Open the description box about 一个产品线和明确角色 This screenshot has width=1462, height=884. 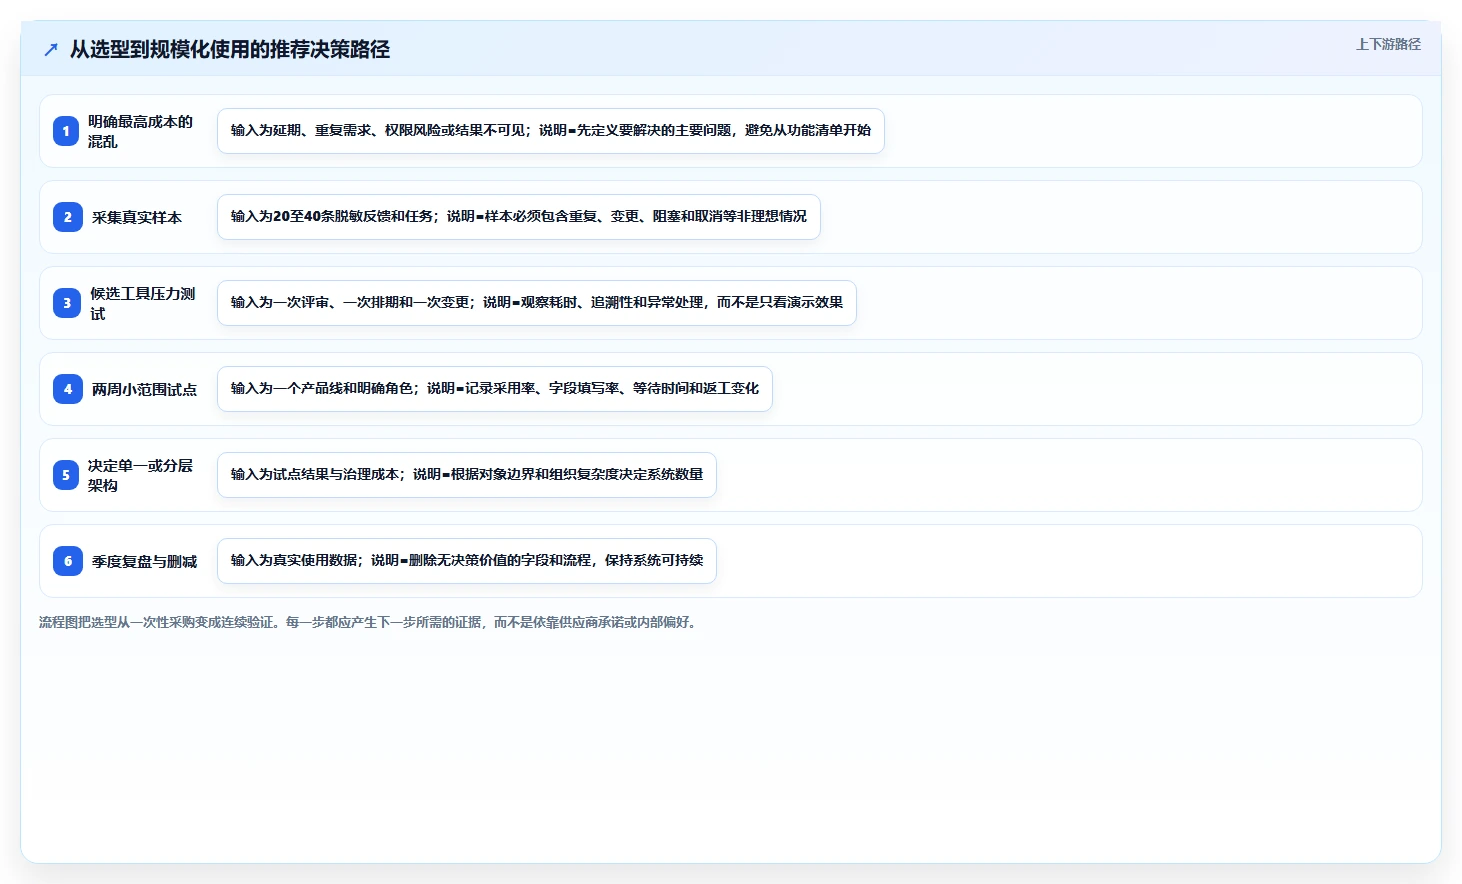tap(495, 389)
